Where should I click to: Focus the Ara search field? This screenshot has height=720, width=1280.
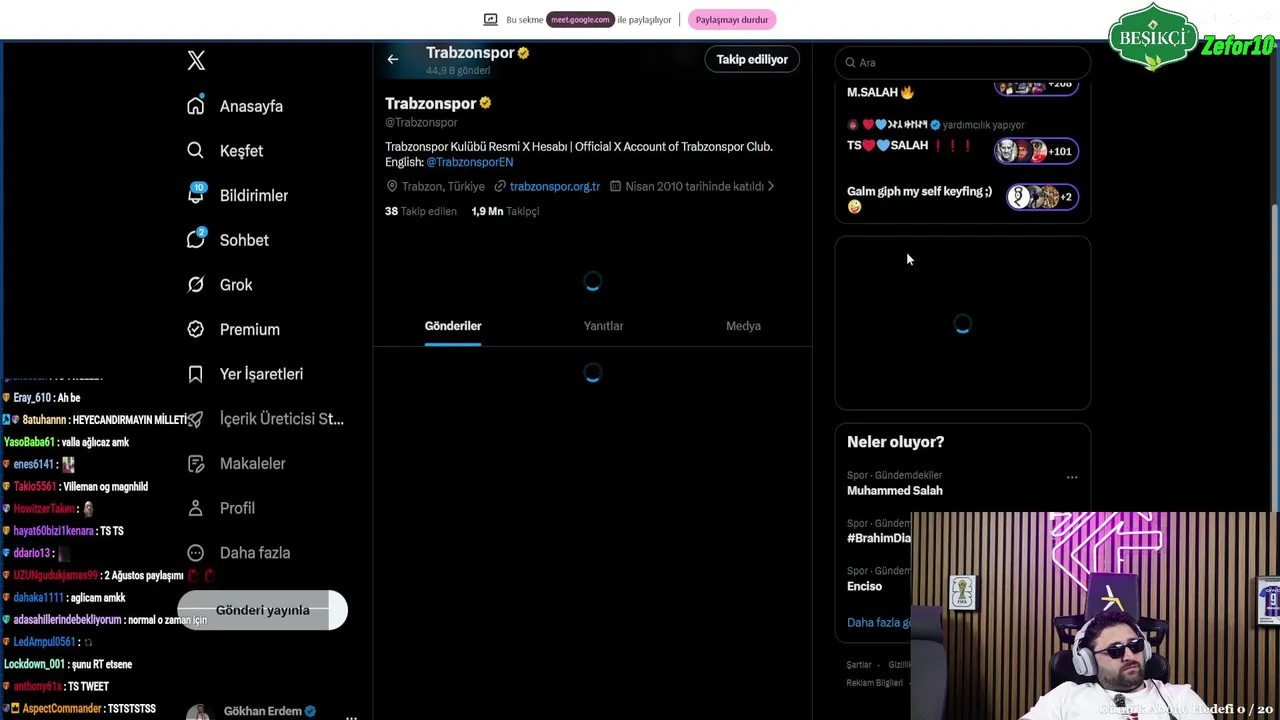pos(962,62)
